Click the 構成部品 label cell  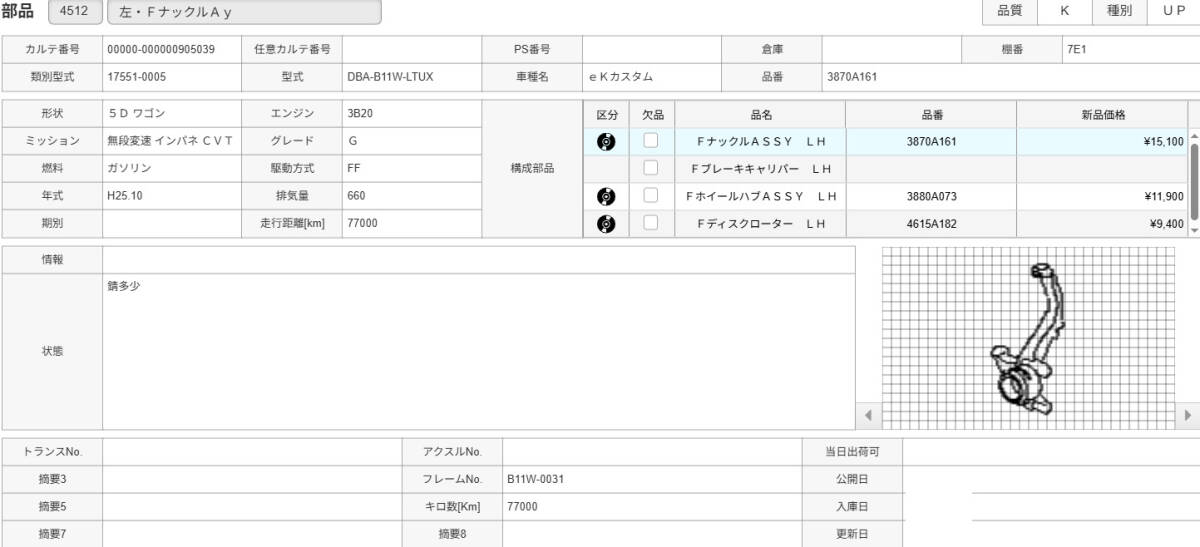point(531,169)
